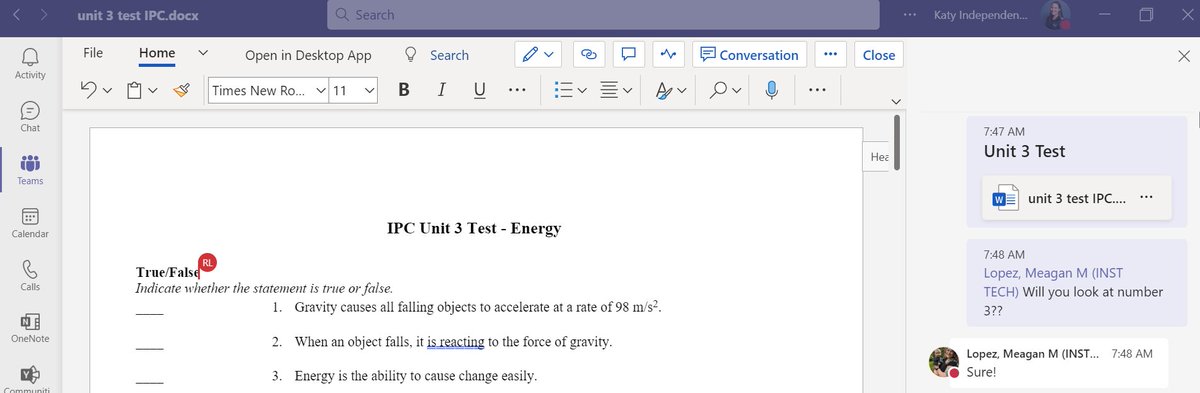Image resolution: width=1200 pixels, height=393 pixels.
Task: Select the Teams icon in sidebar
Action: pyautogui.click(x=30, y=170)
